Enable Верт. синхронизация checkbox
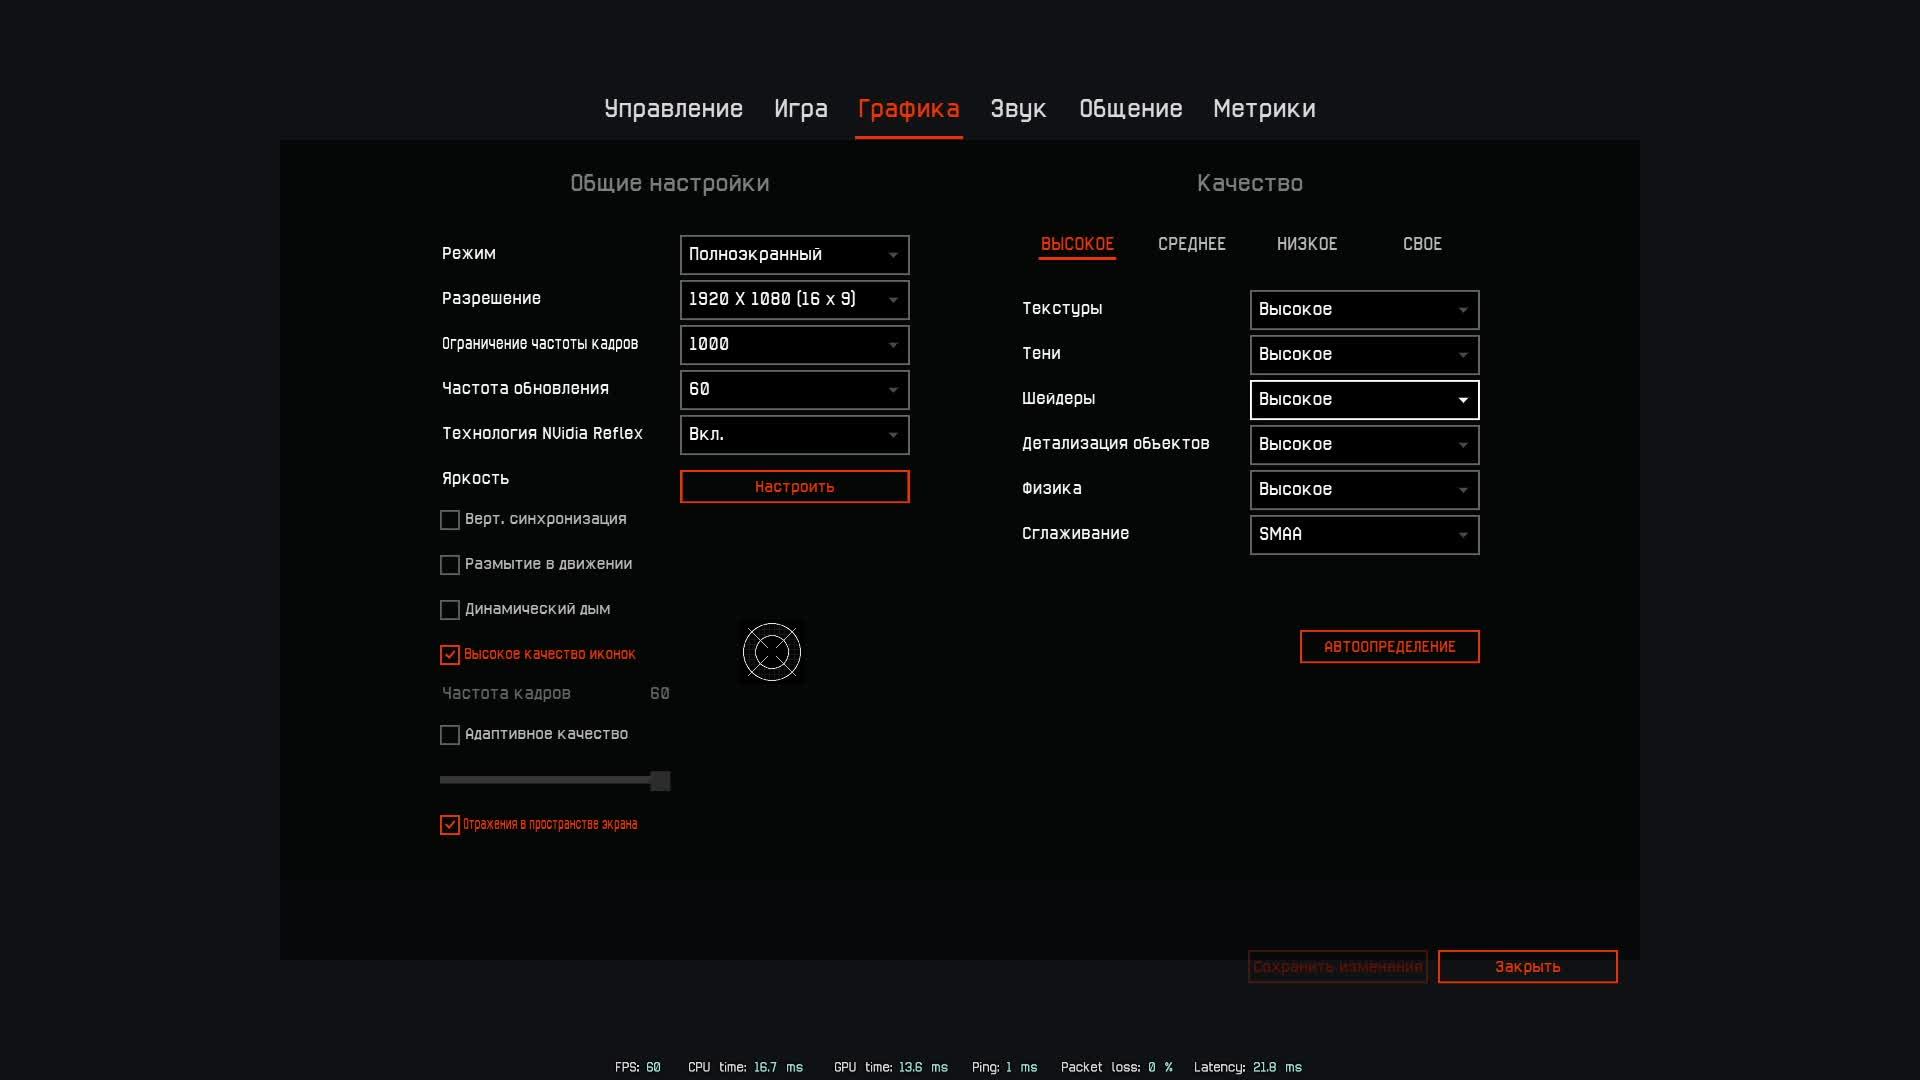 tap(450, 520)
